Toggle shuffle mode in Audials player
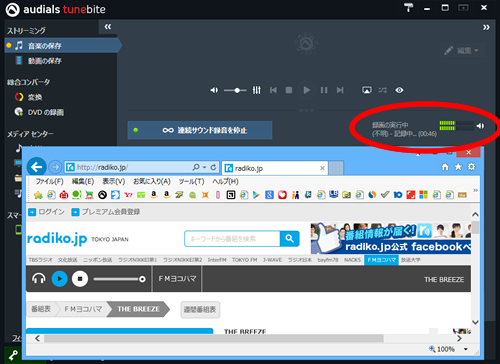This screenshot has height=364, width=500. (382, 90)
